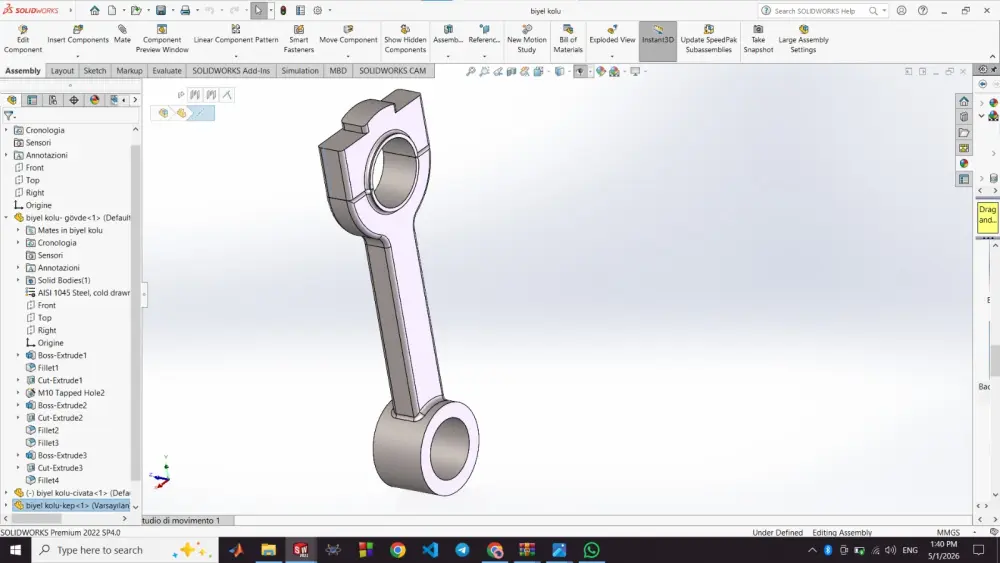Open the PropertyManager tab icon
Screen dimensions: 1000x563
(x=32, y=100)
